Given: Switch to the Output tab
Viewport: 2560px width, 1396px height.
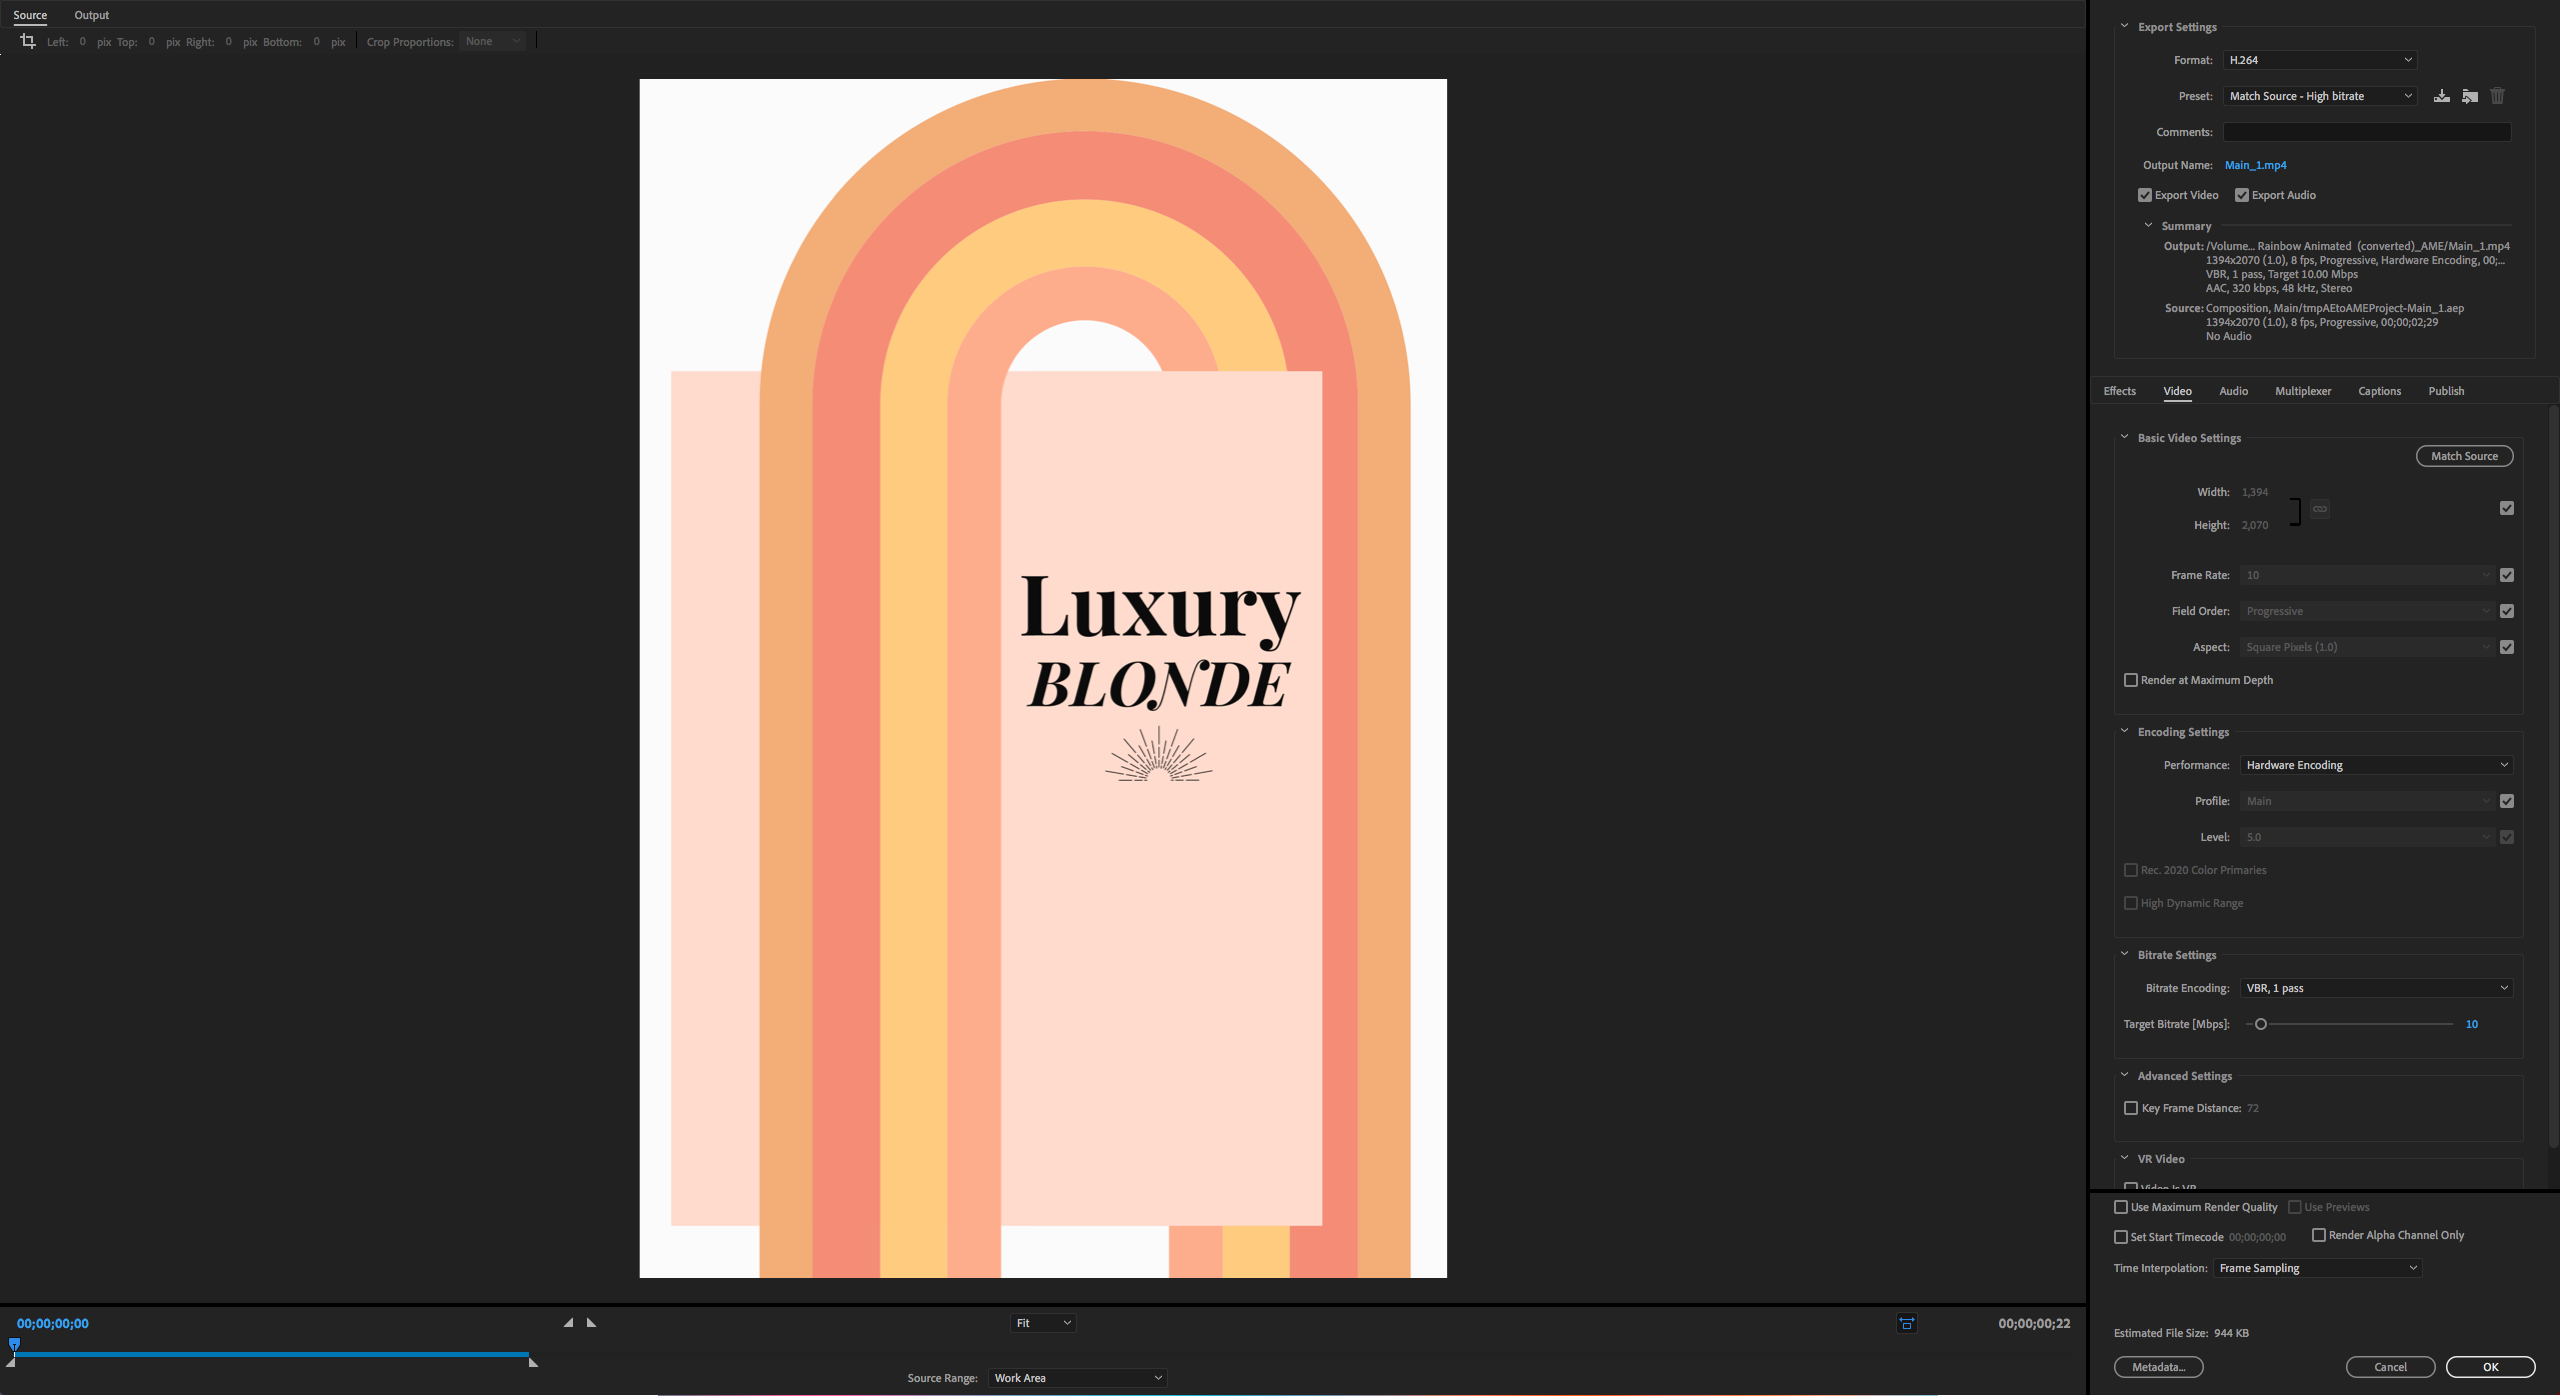Looking at the screenshot, I should pos(92,15).
